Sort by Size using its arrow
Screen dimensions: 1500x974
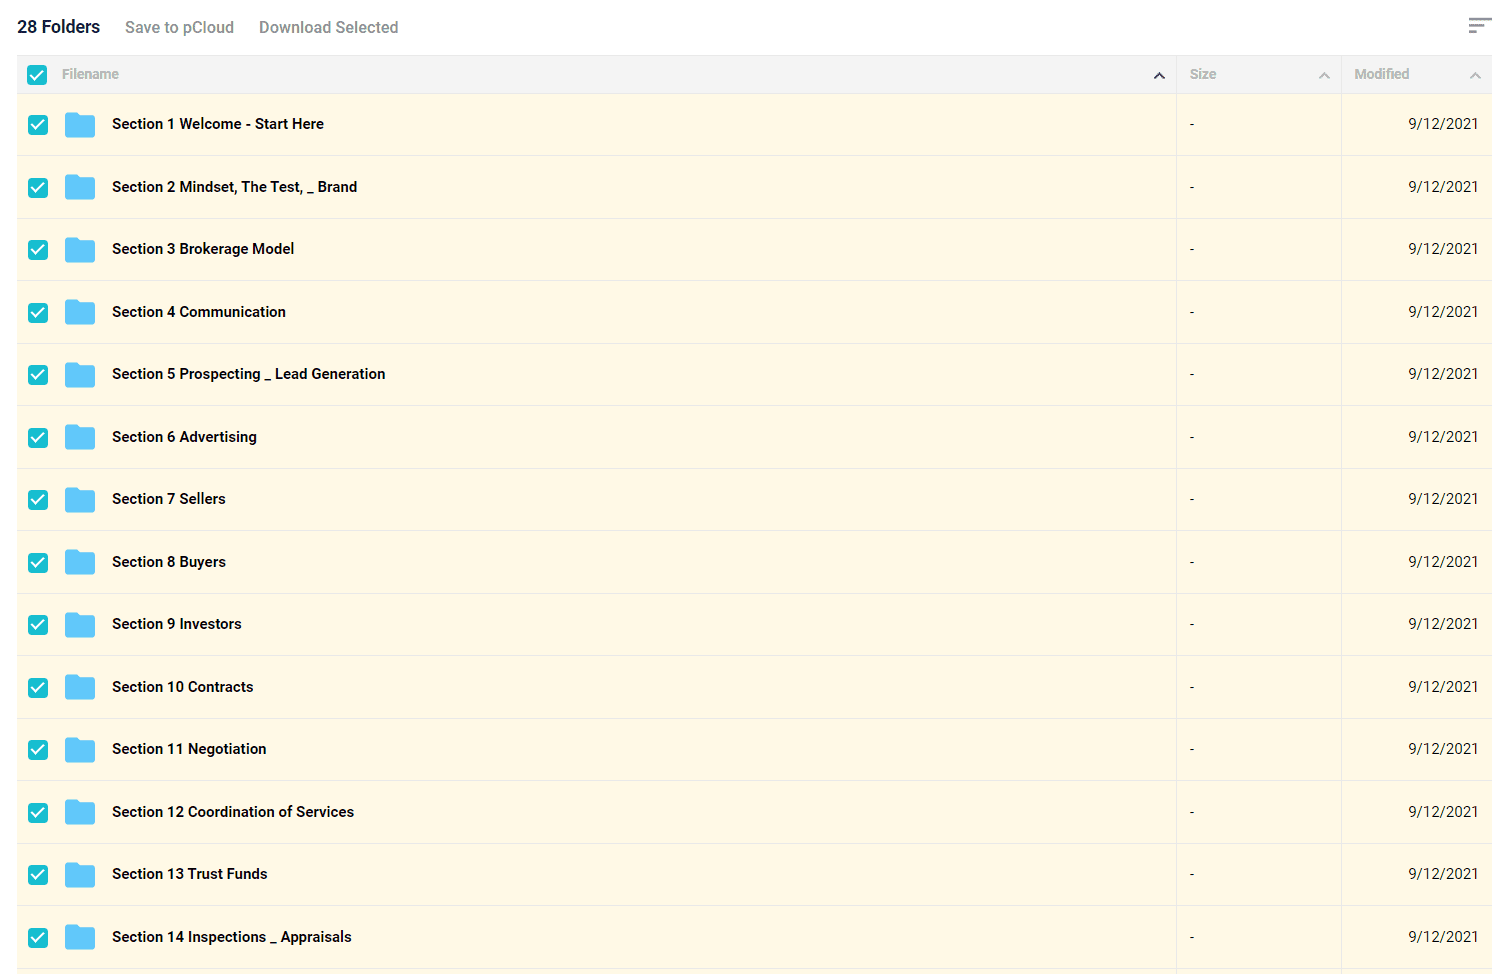pos(1324,75)
